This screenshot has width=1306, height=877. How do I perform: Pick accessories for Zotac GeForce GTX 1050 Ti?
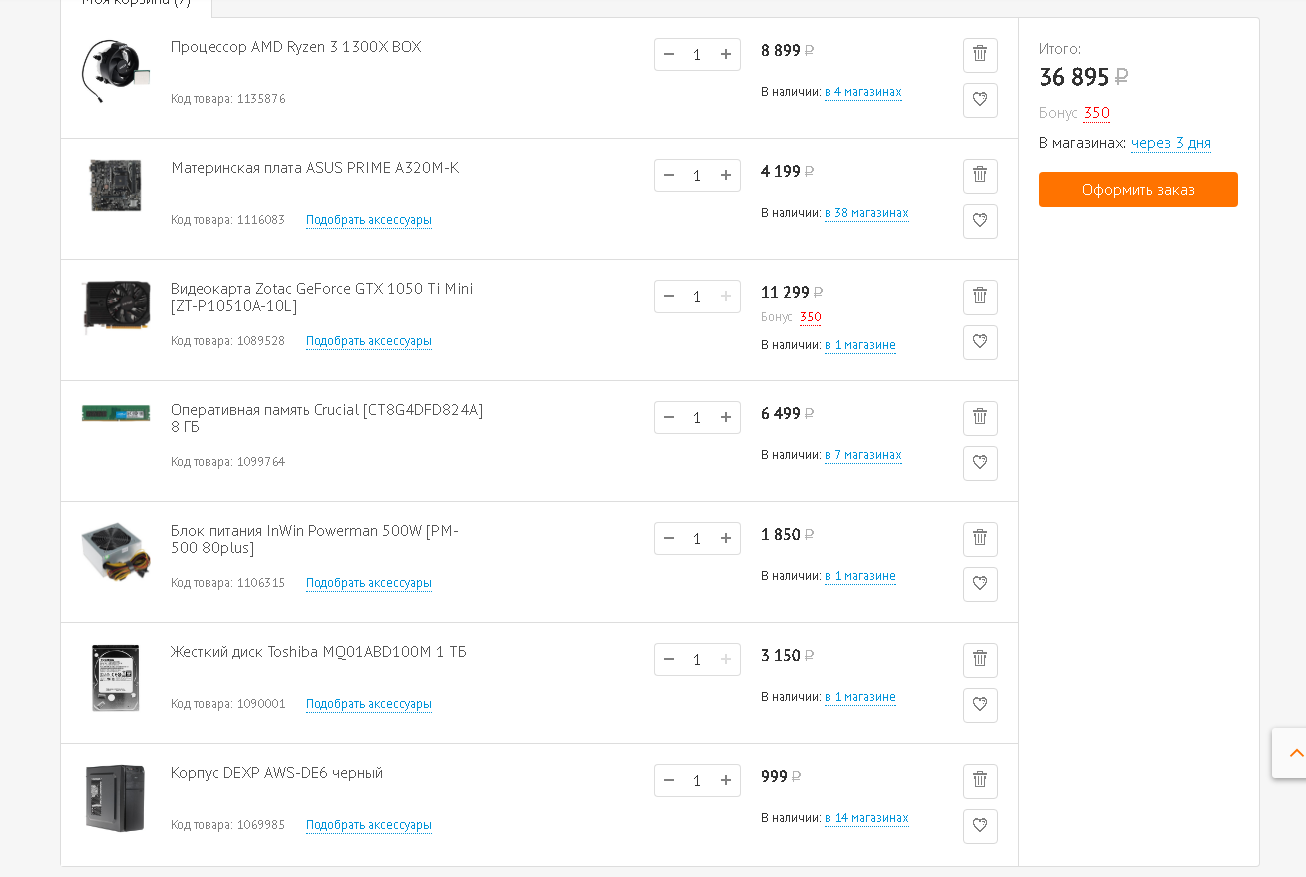[369, 341]
